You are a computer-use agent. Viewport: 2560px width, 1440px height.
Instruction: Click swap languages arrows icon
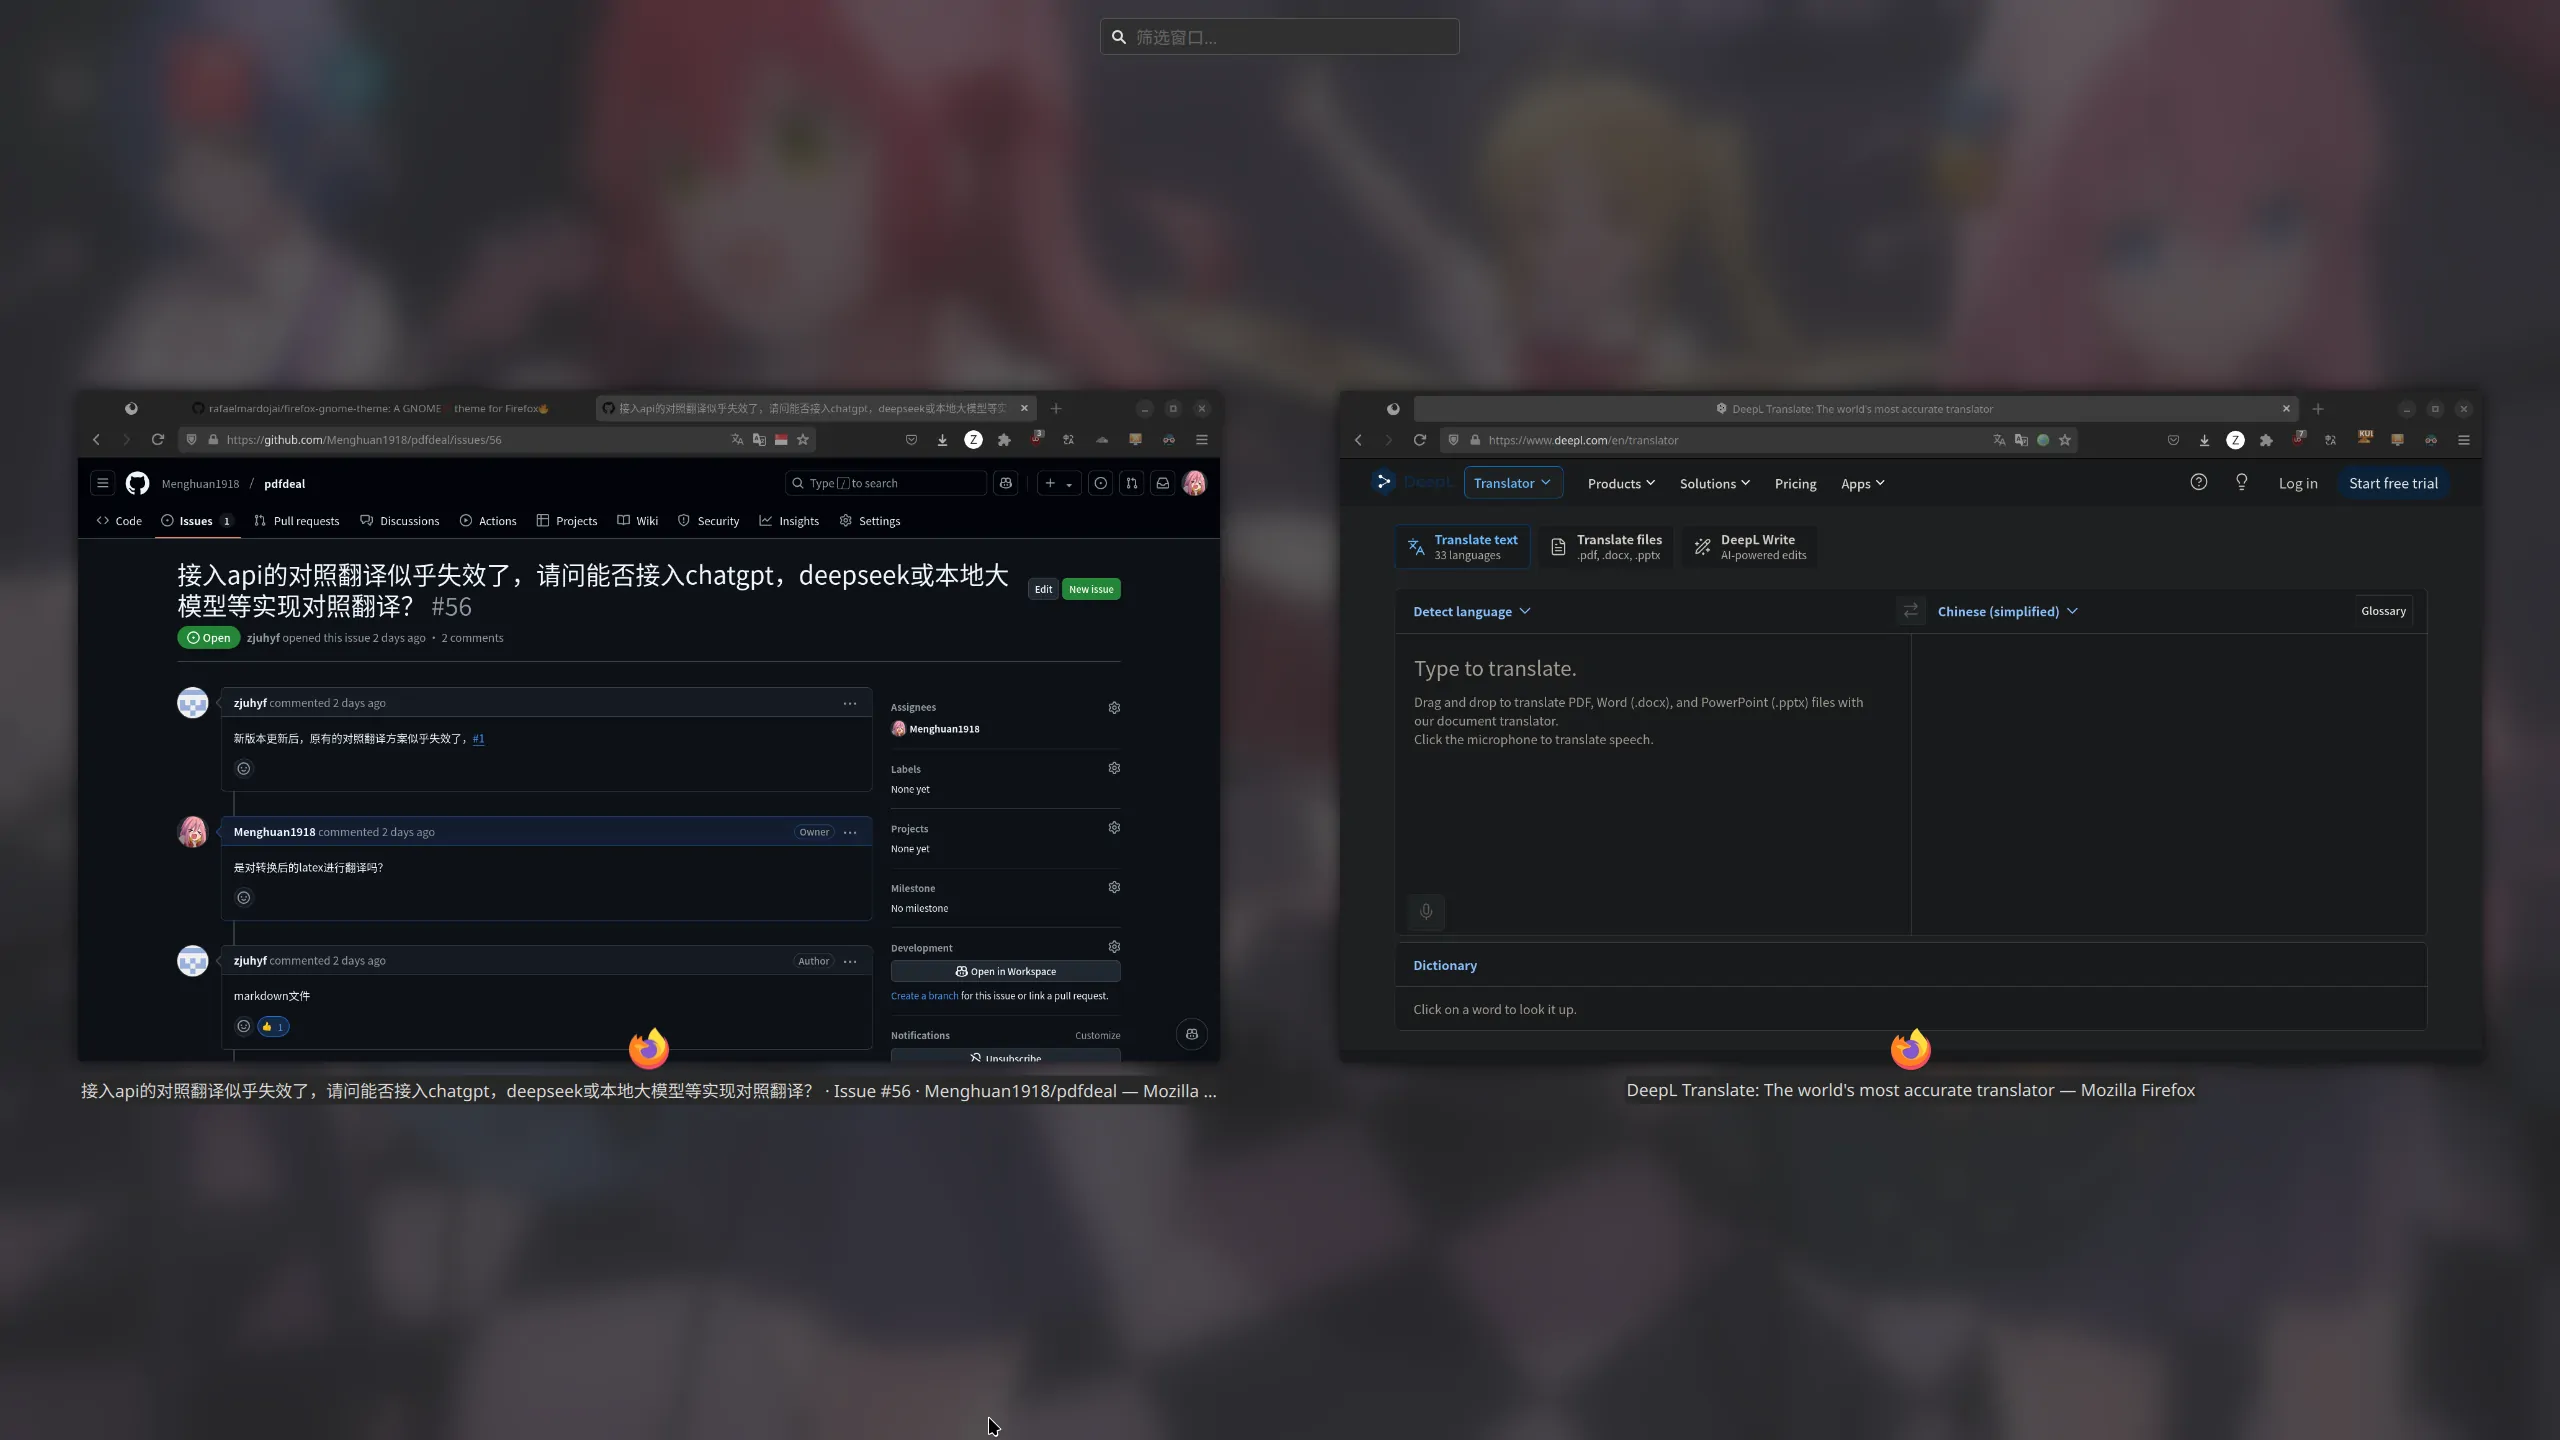pos(1910,611)
